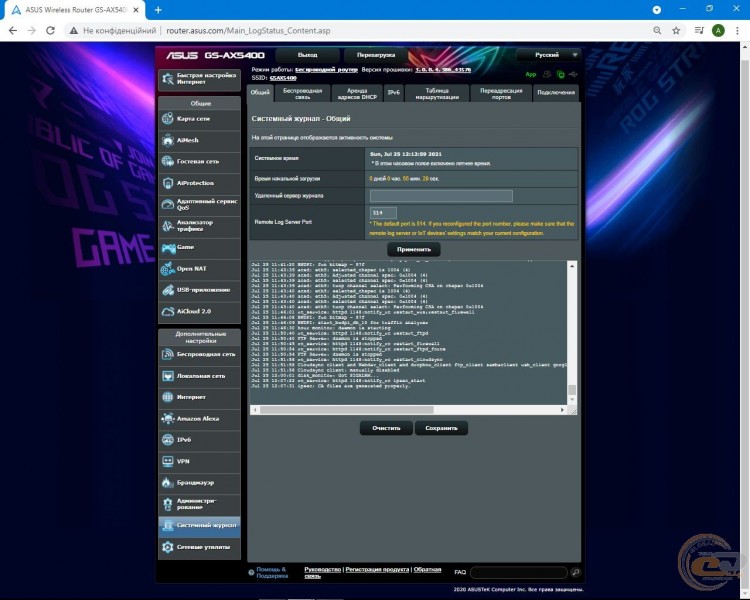Open the Руководство manual link
This screenshot has height=600, width=750.
tap(323, 569)
